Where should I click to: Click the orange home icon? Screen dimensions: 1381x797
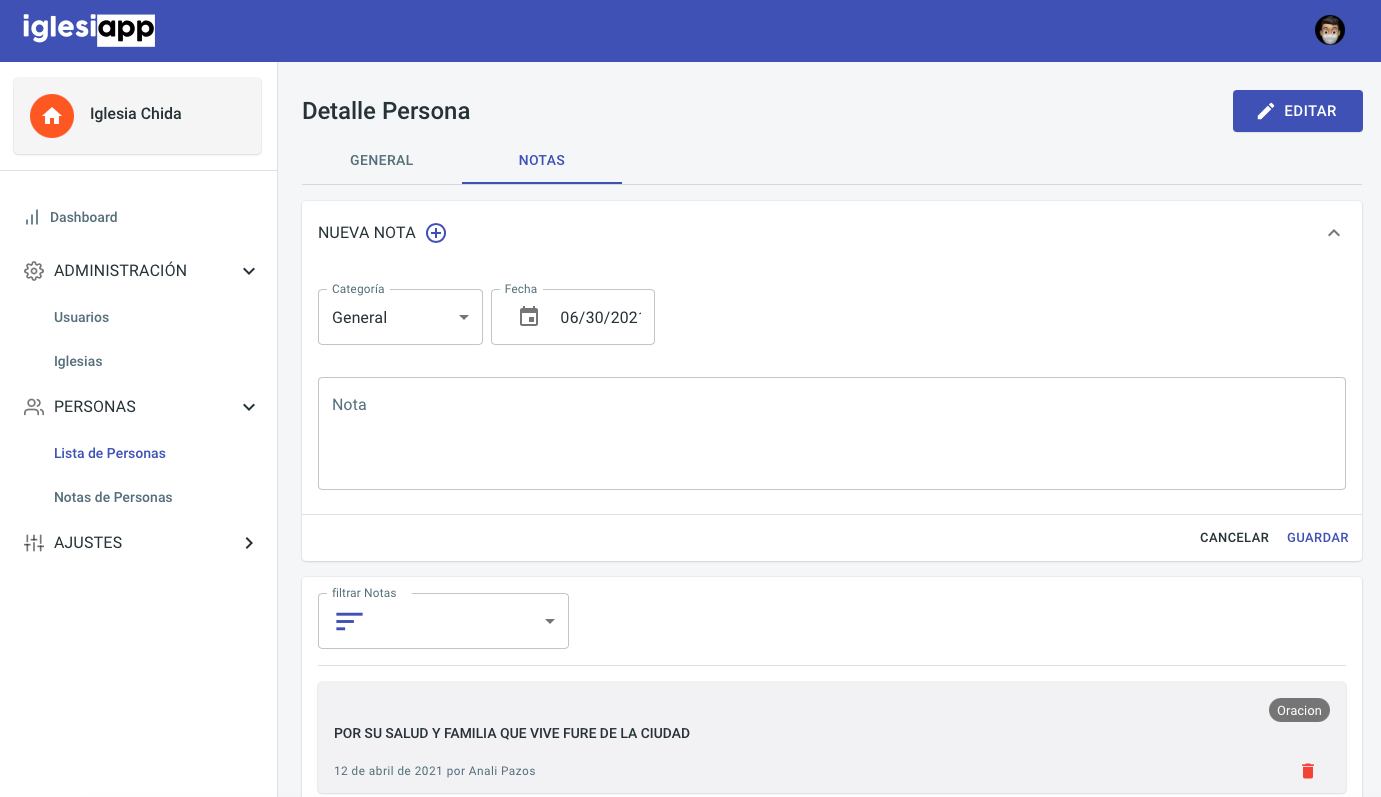(52, 116)
